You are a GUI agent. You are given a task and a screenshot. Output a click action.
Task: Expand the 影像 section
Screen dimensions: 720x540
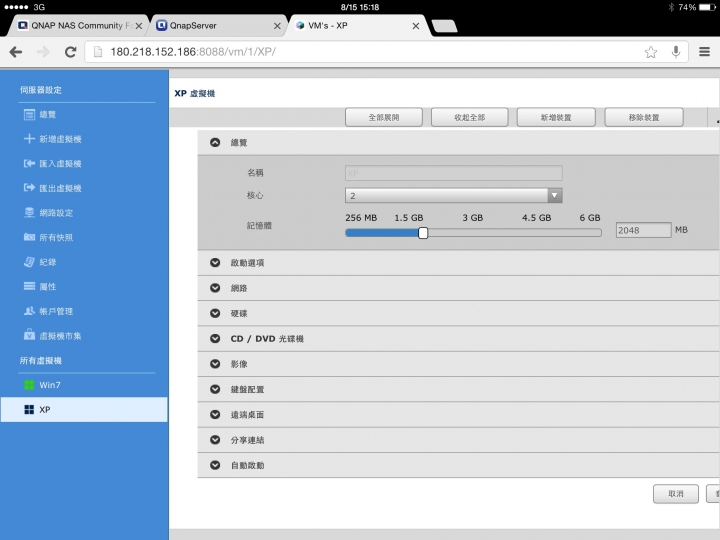[215, 364]
